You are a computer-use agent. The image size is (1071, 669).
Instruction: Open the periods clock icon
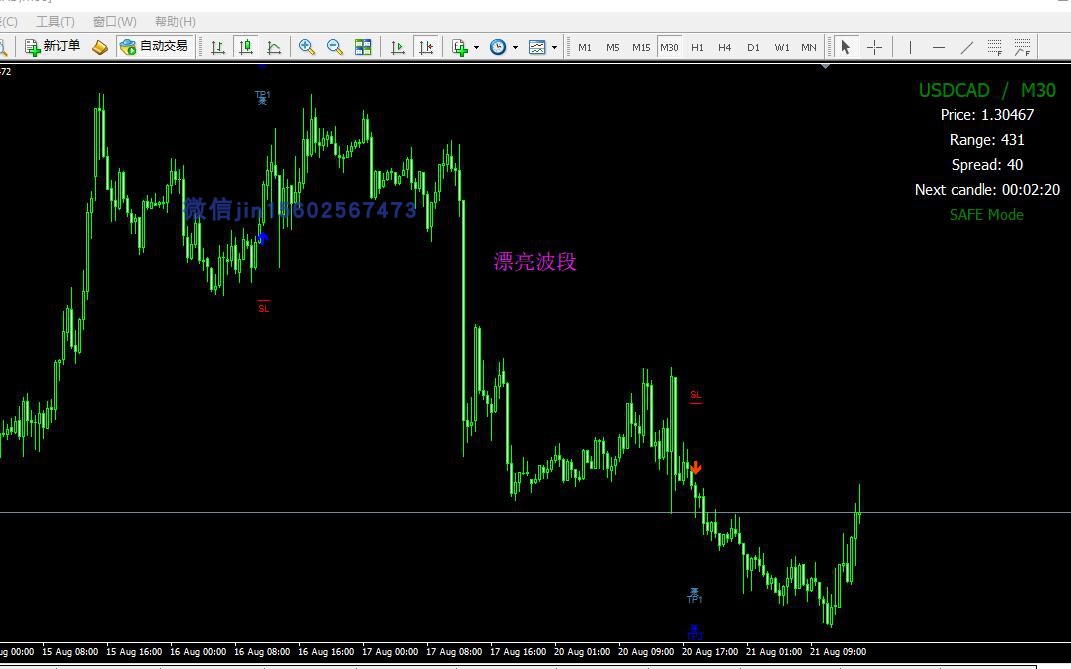coord(499,47)
